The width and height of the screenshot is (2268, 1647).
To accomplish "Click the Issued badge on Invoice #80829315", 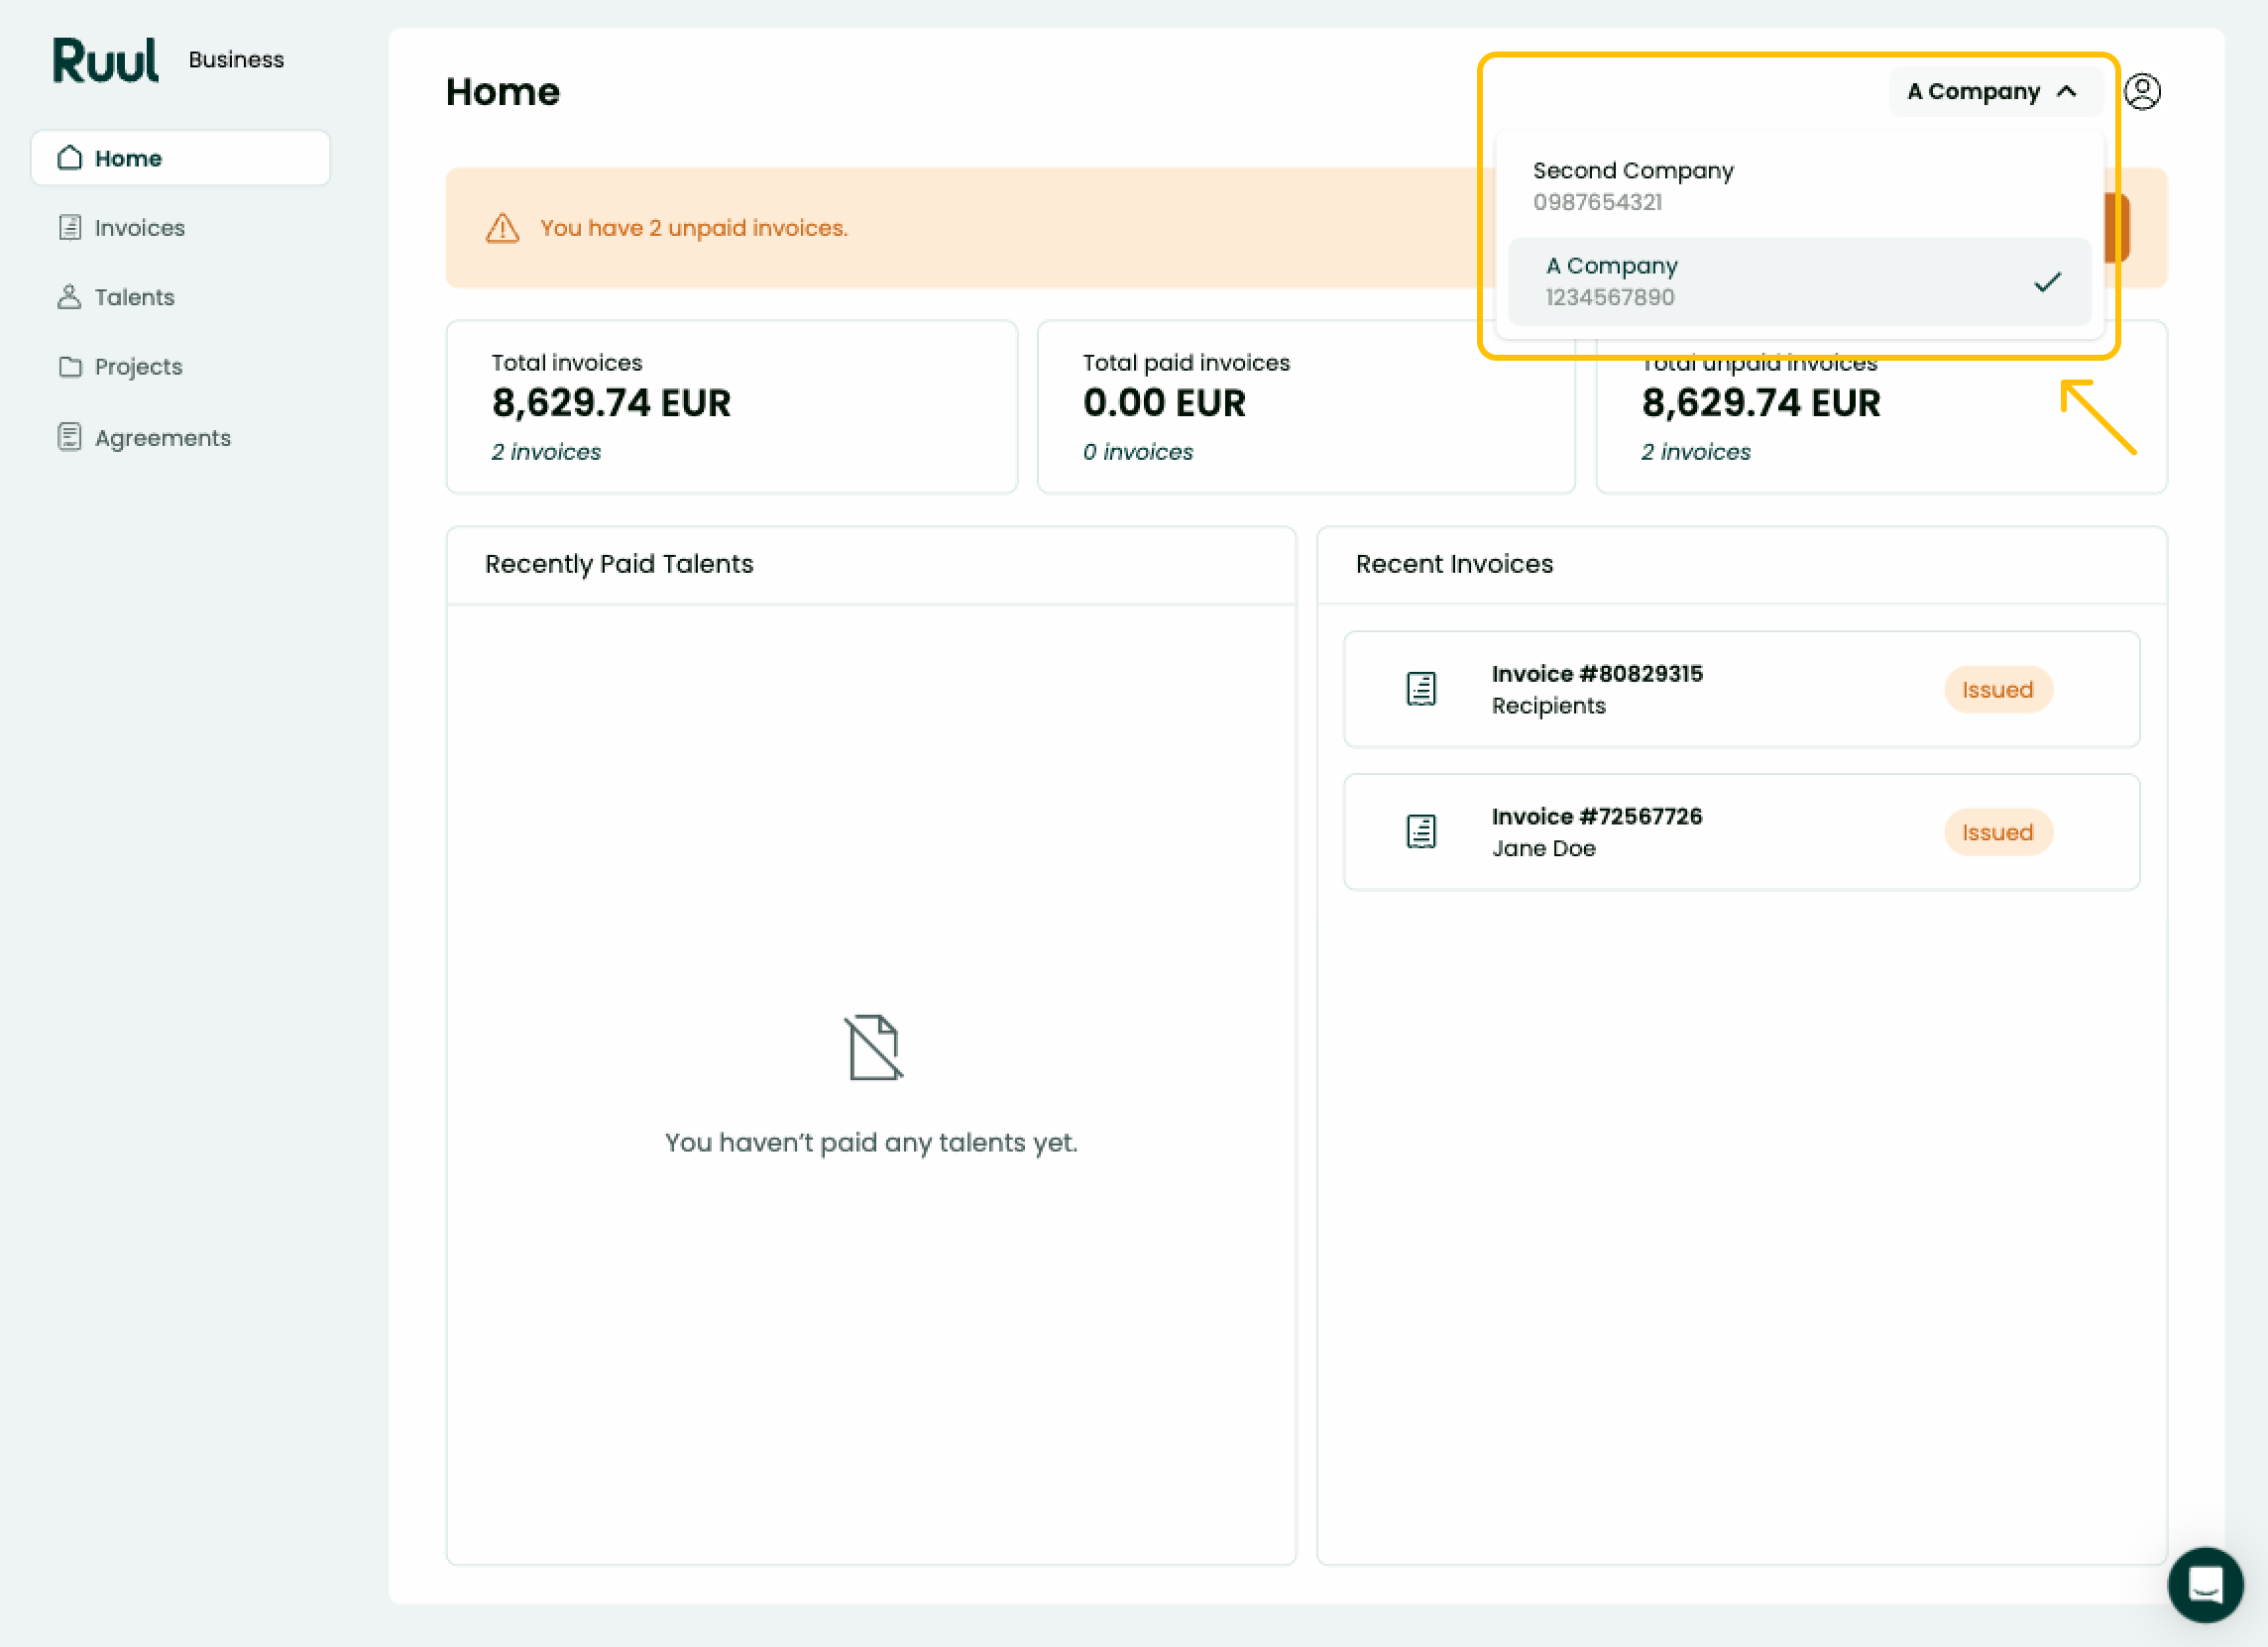I will coord(1997,689).
